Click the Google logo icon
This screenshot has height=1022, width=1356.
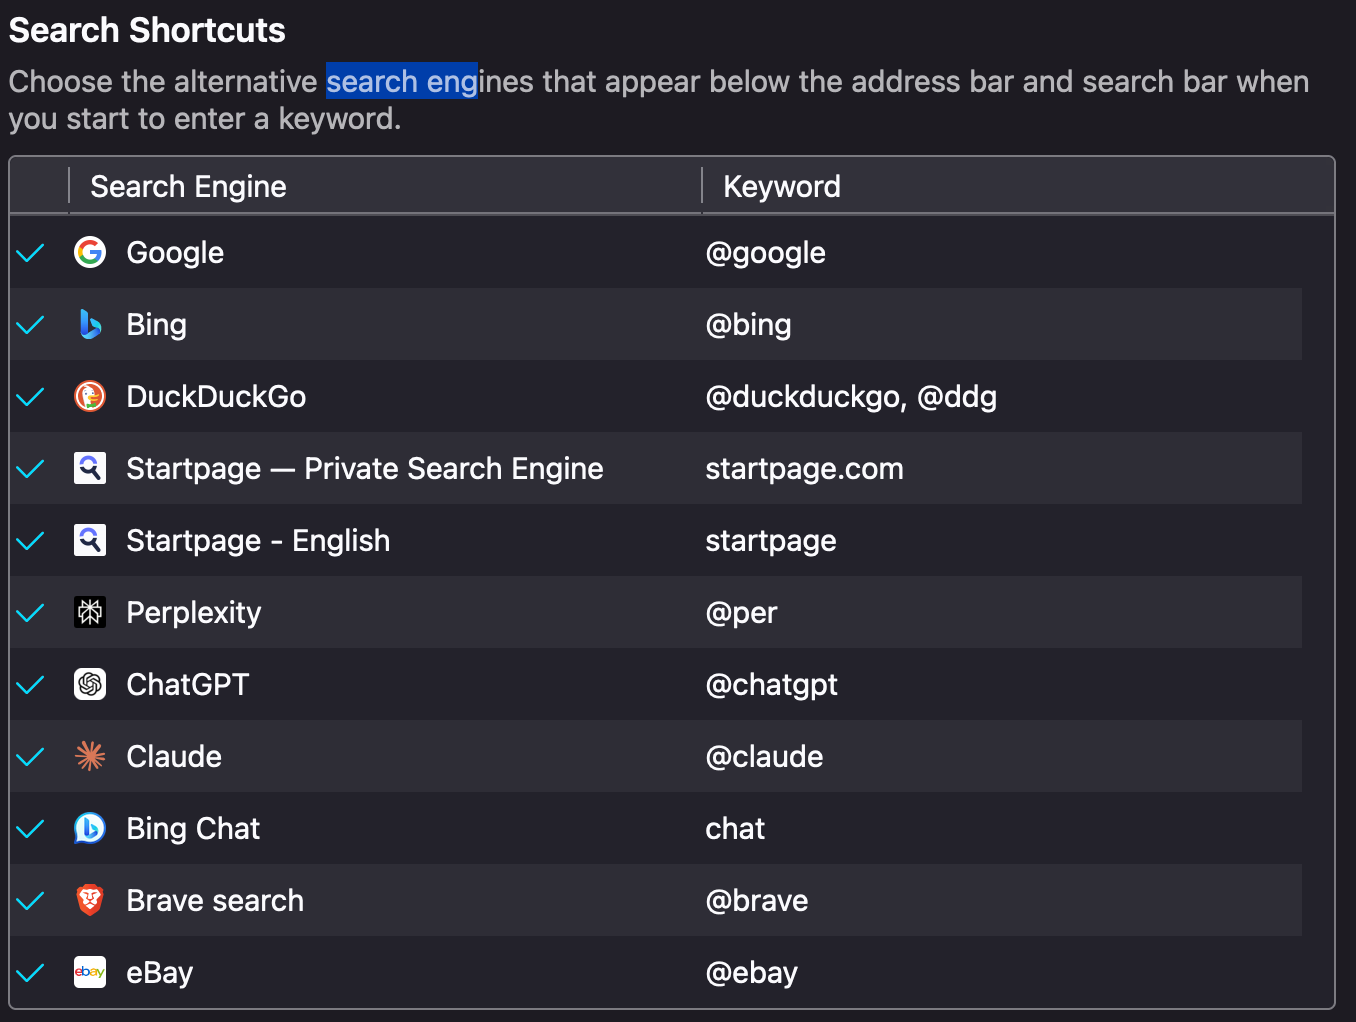coord(90,252)
